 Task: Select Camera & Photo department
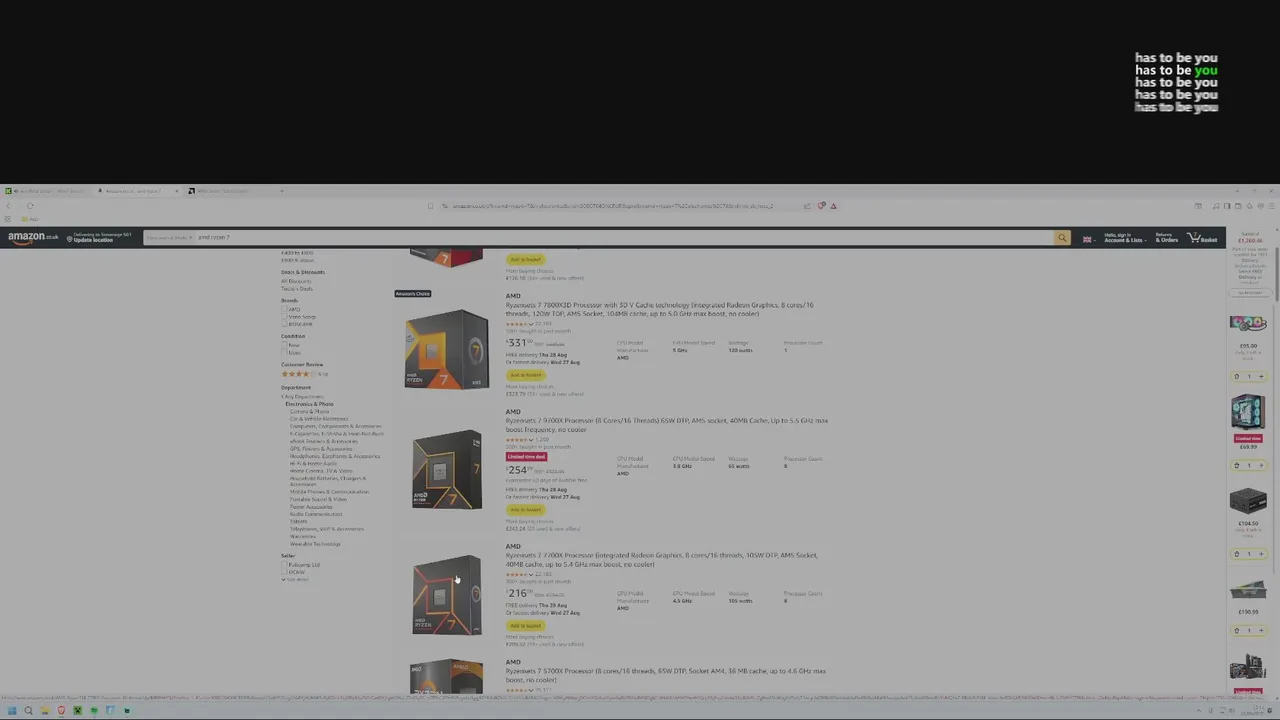tap(309, 411)
